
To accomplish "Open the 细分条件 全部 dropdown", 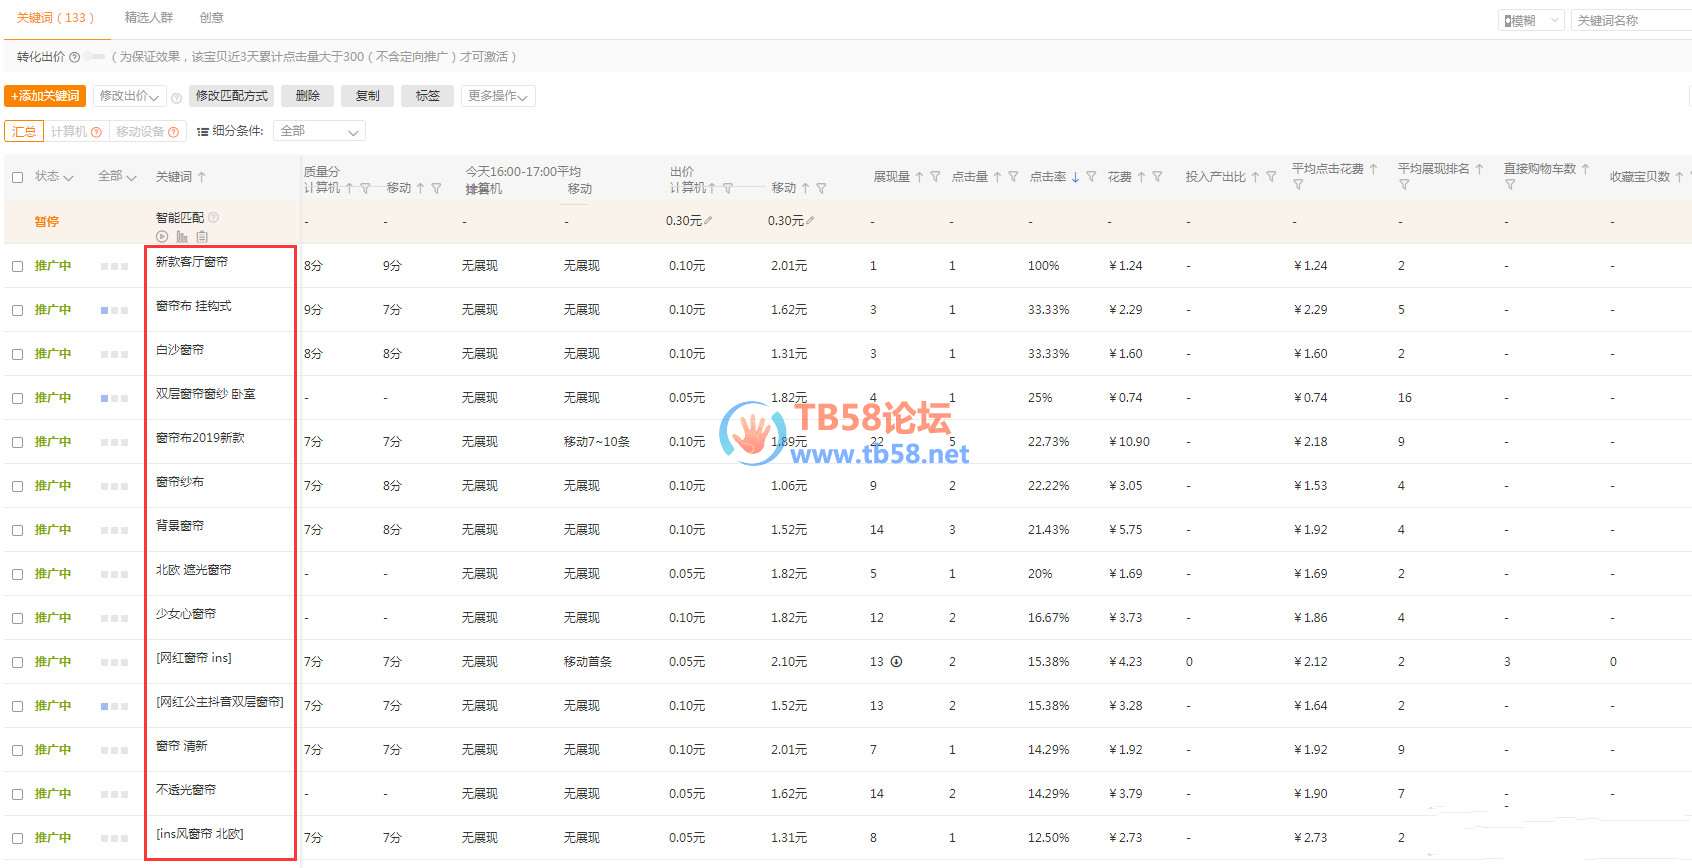I will click(x=319, y=131).
